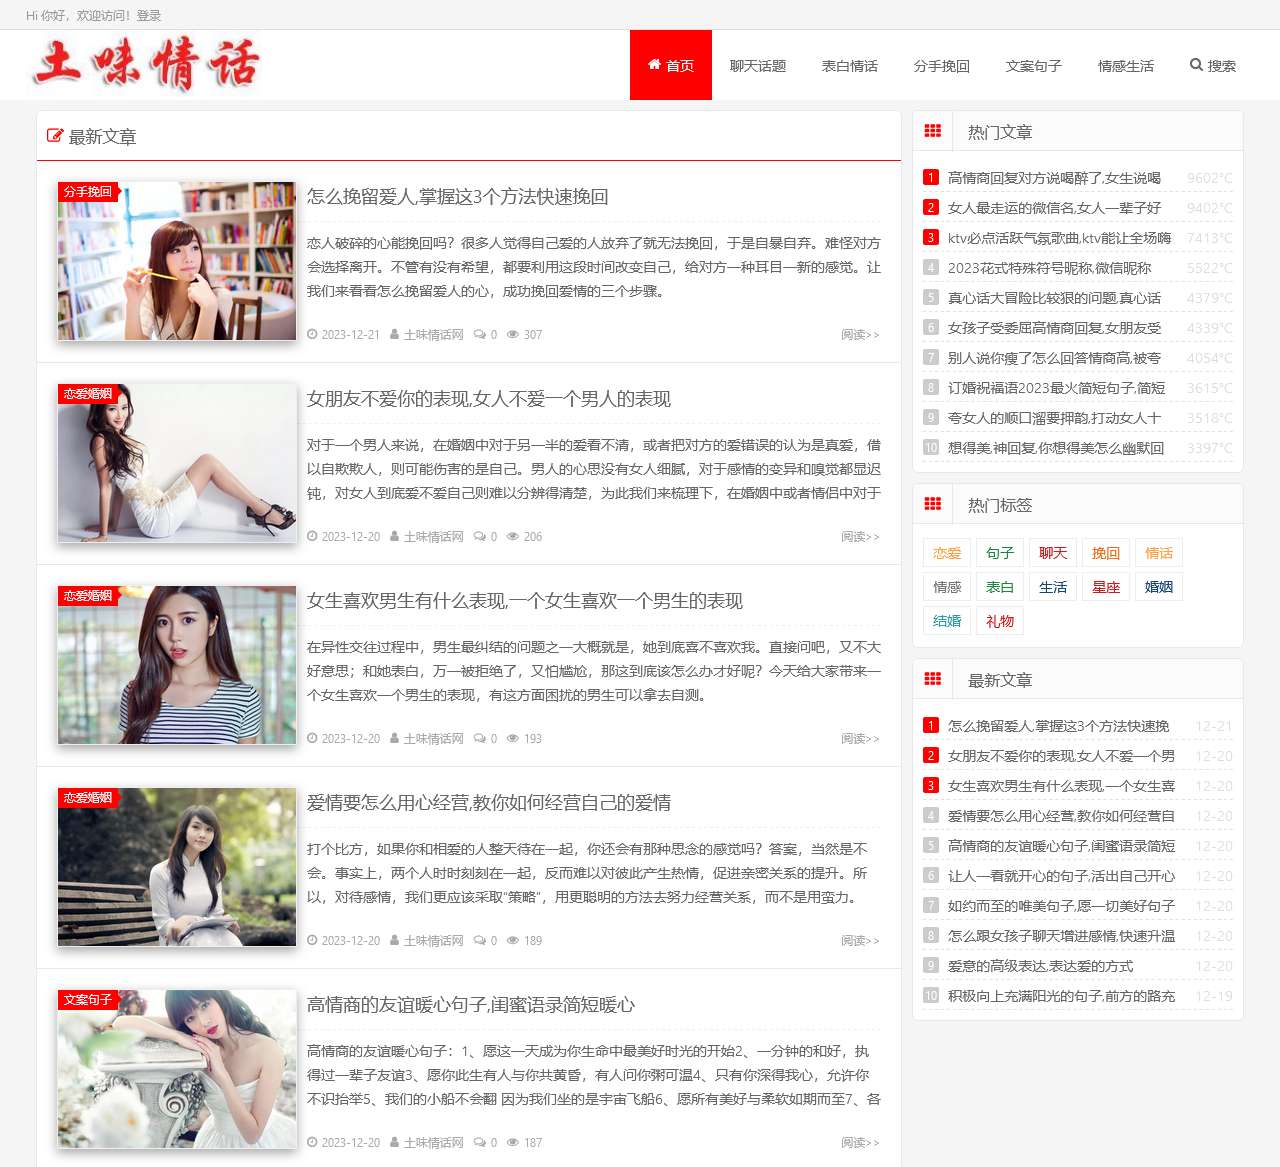Screen dimensions: 1280x1167
Task: Click the calendar icon on 高情商的友谊暖心句子 article
Action: (311, 1141)
